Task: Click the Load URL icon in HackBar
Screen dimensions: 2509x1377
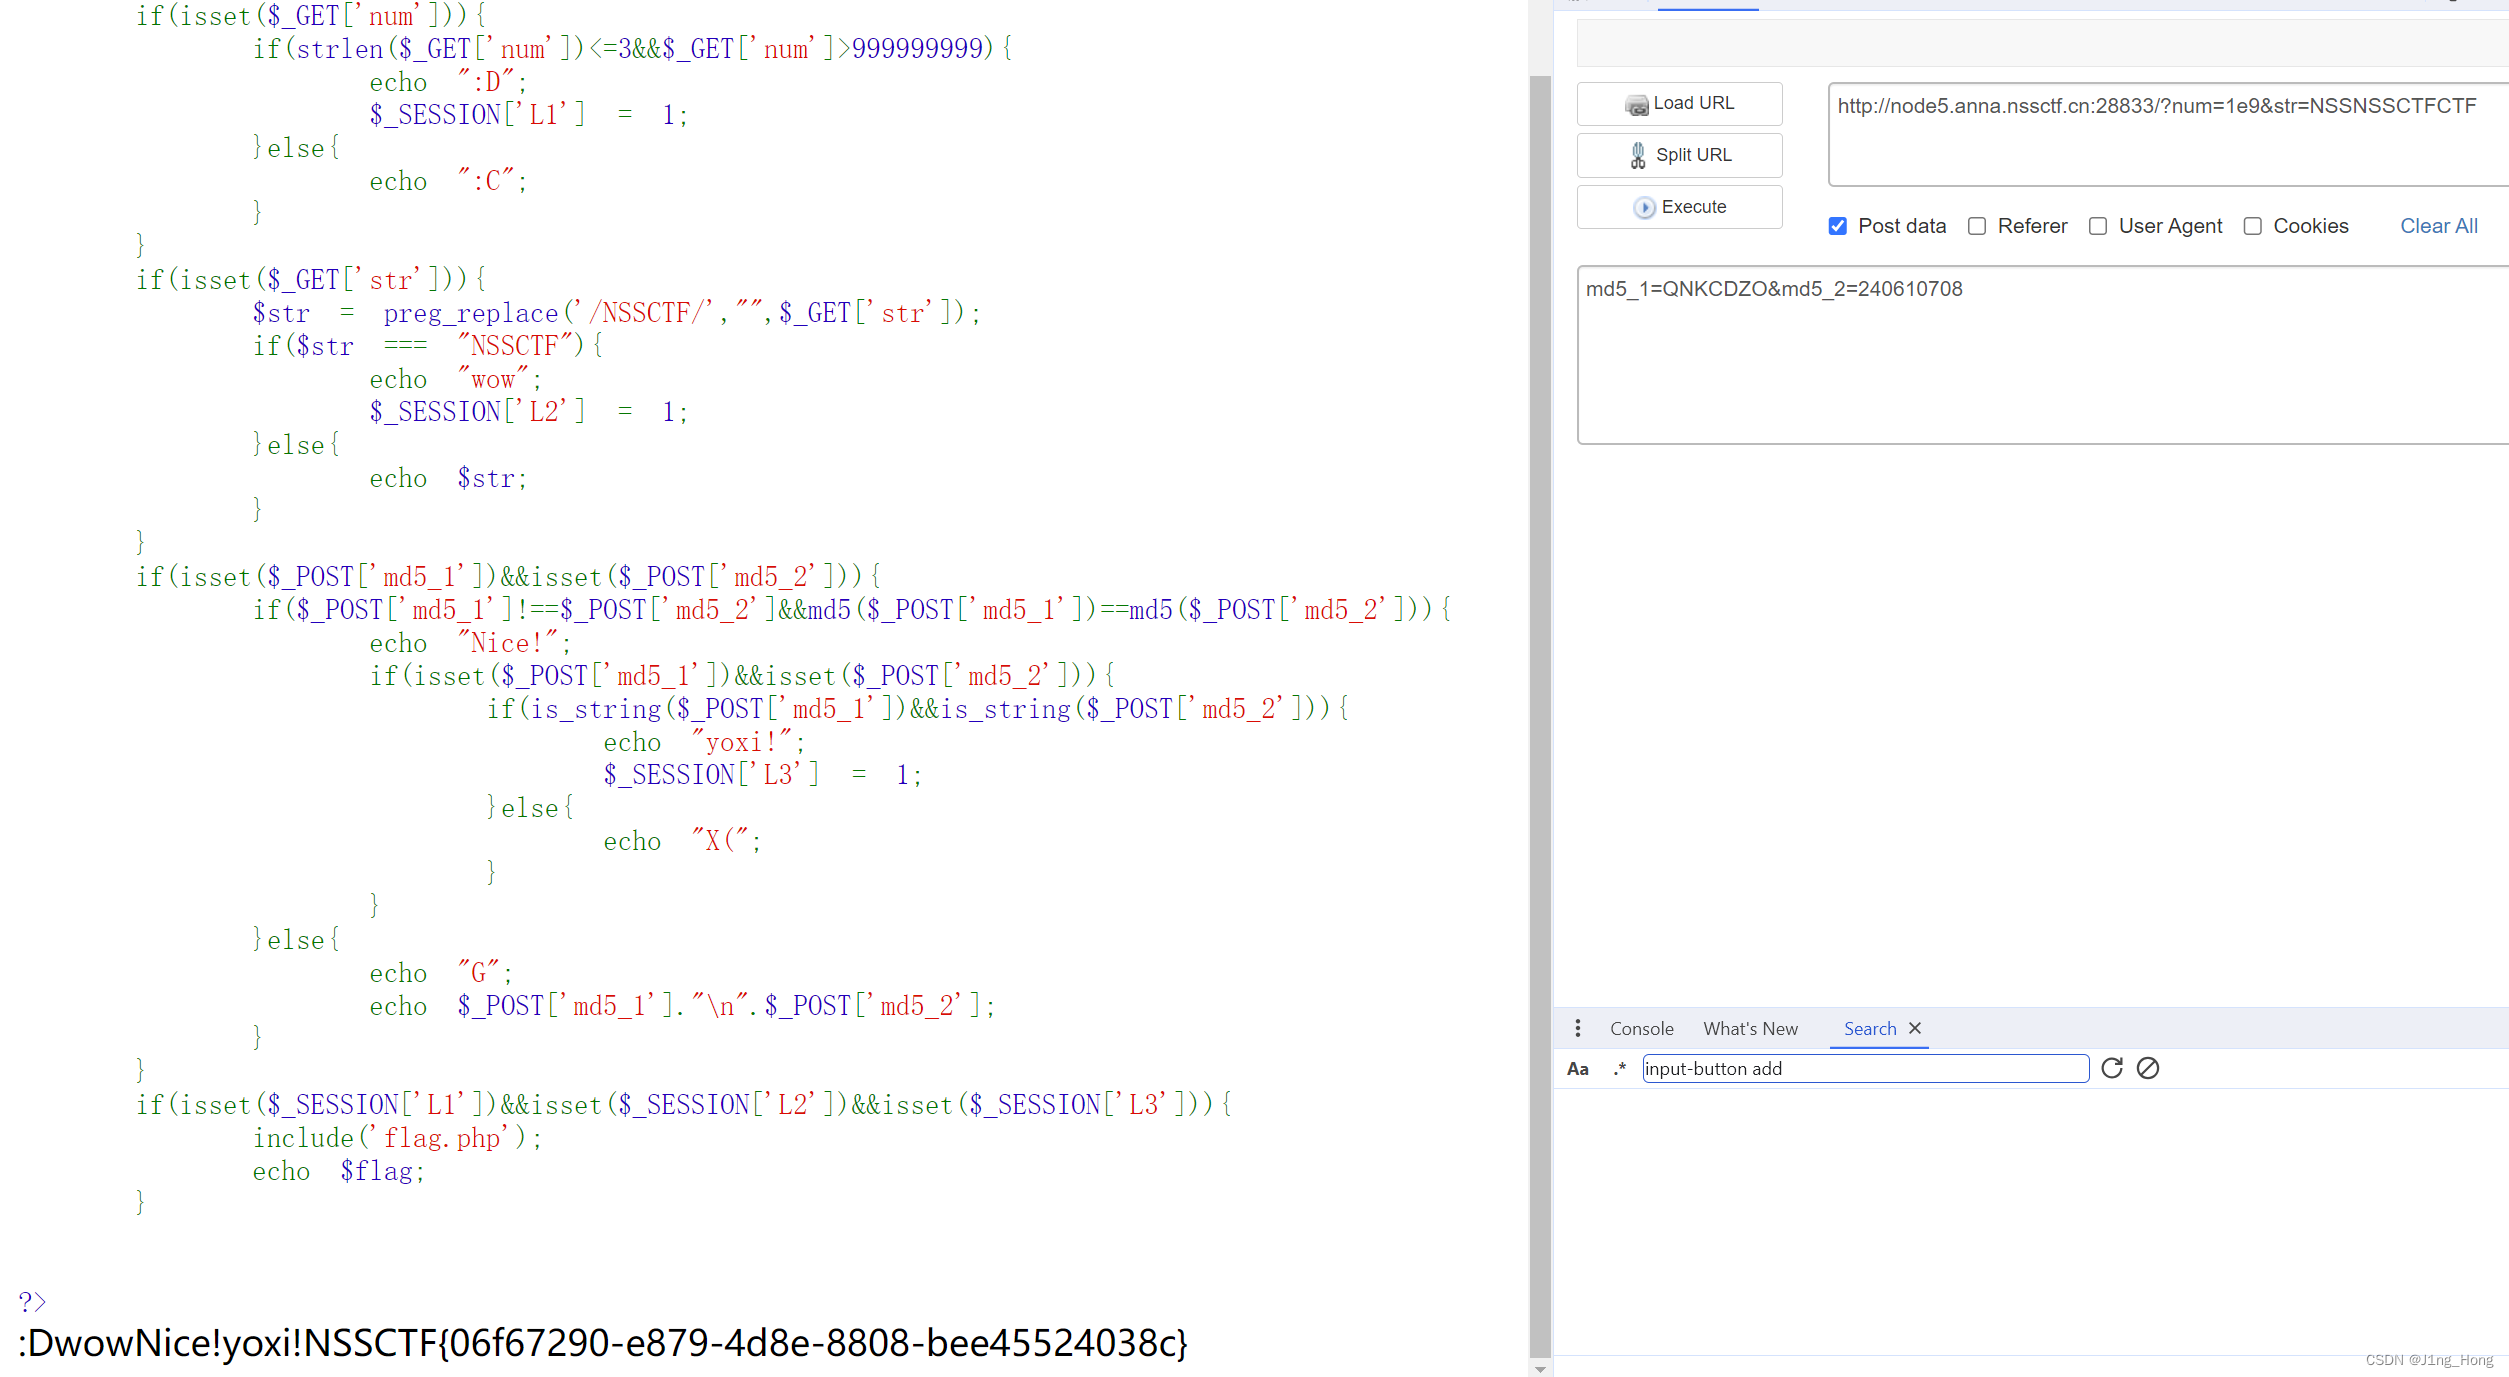Action: coord(1637,104)
